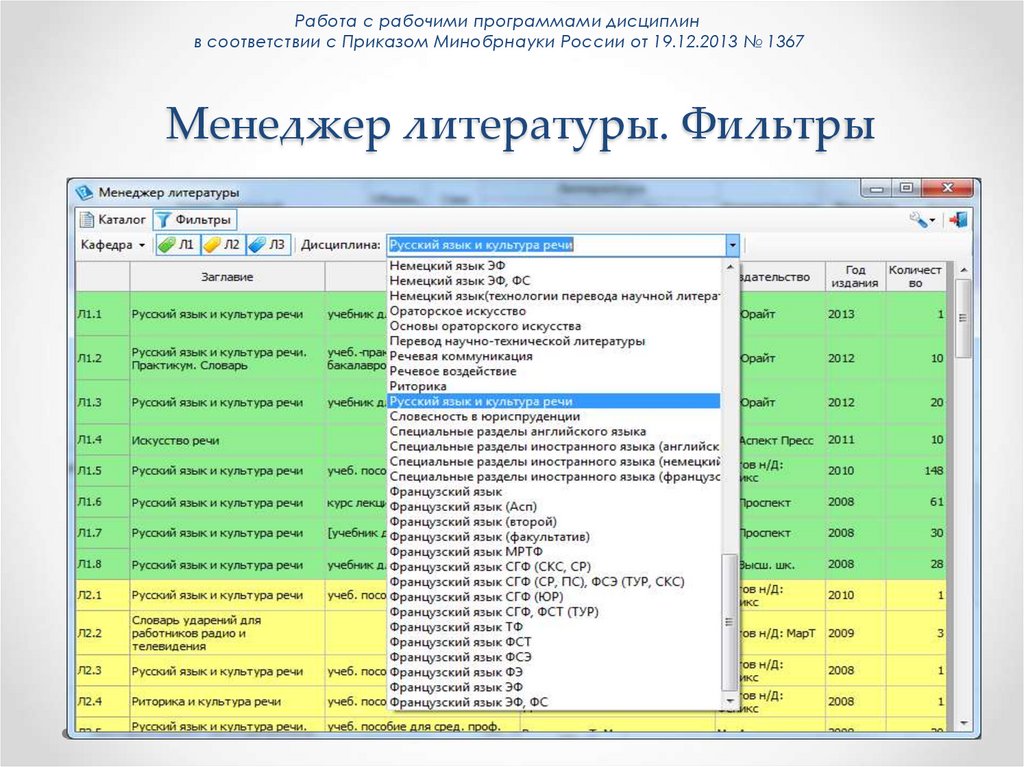Select Риторика in the discipline list

[418, 385]
